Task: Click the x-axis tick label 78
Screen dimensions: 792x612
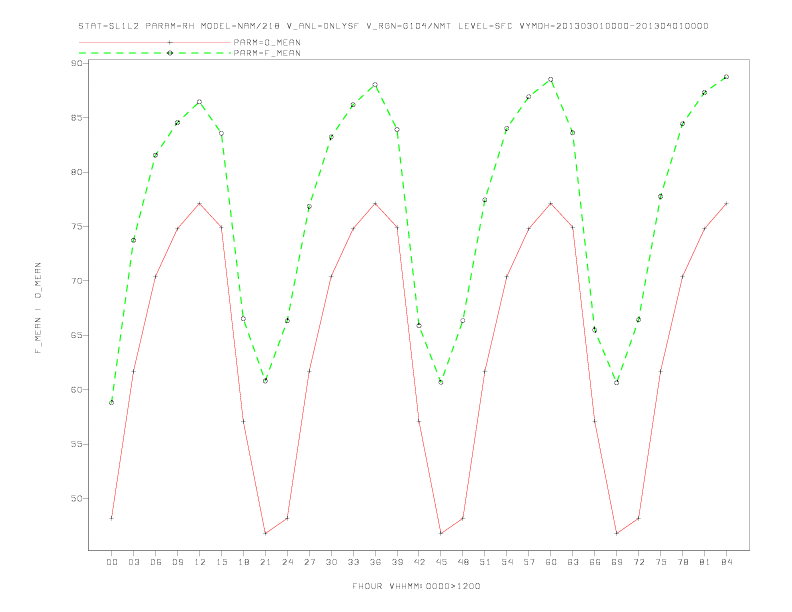Action: coord(683,562)
